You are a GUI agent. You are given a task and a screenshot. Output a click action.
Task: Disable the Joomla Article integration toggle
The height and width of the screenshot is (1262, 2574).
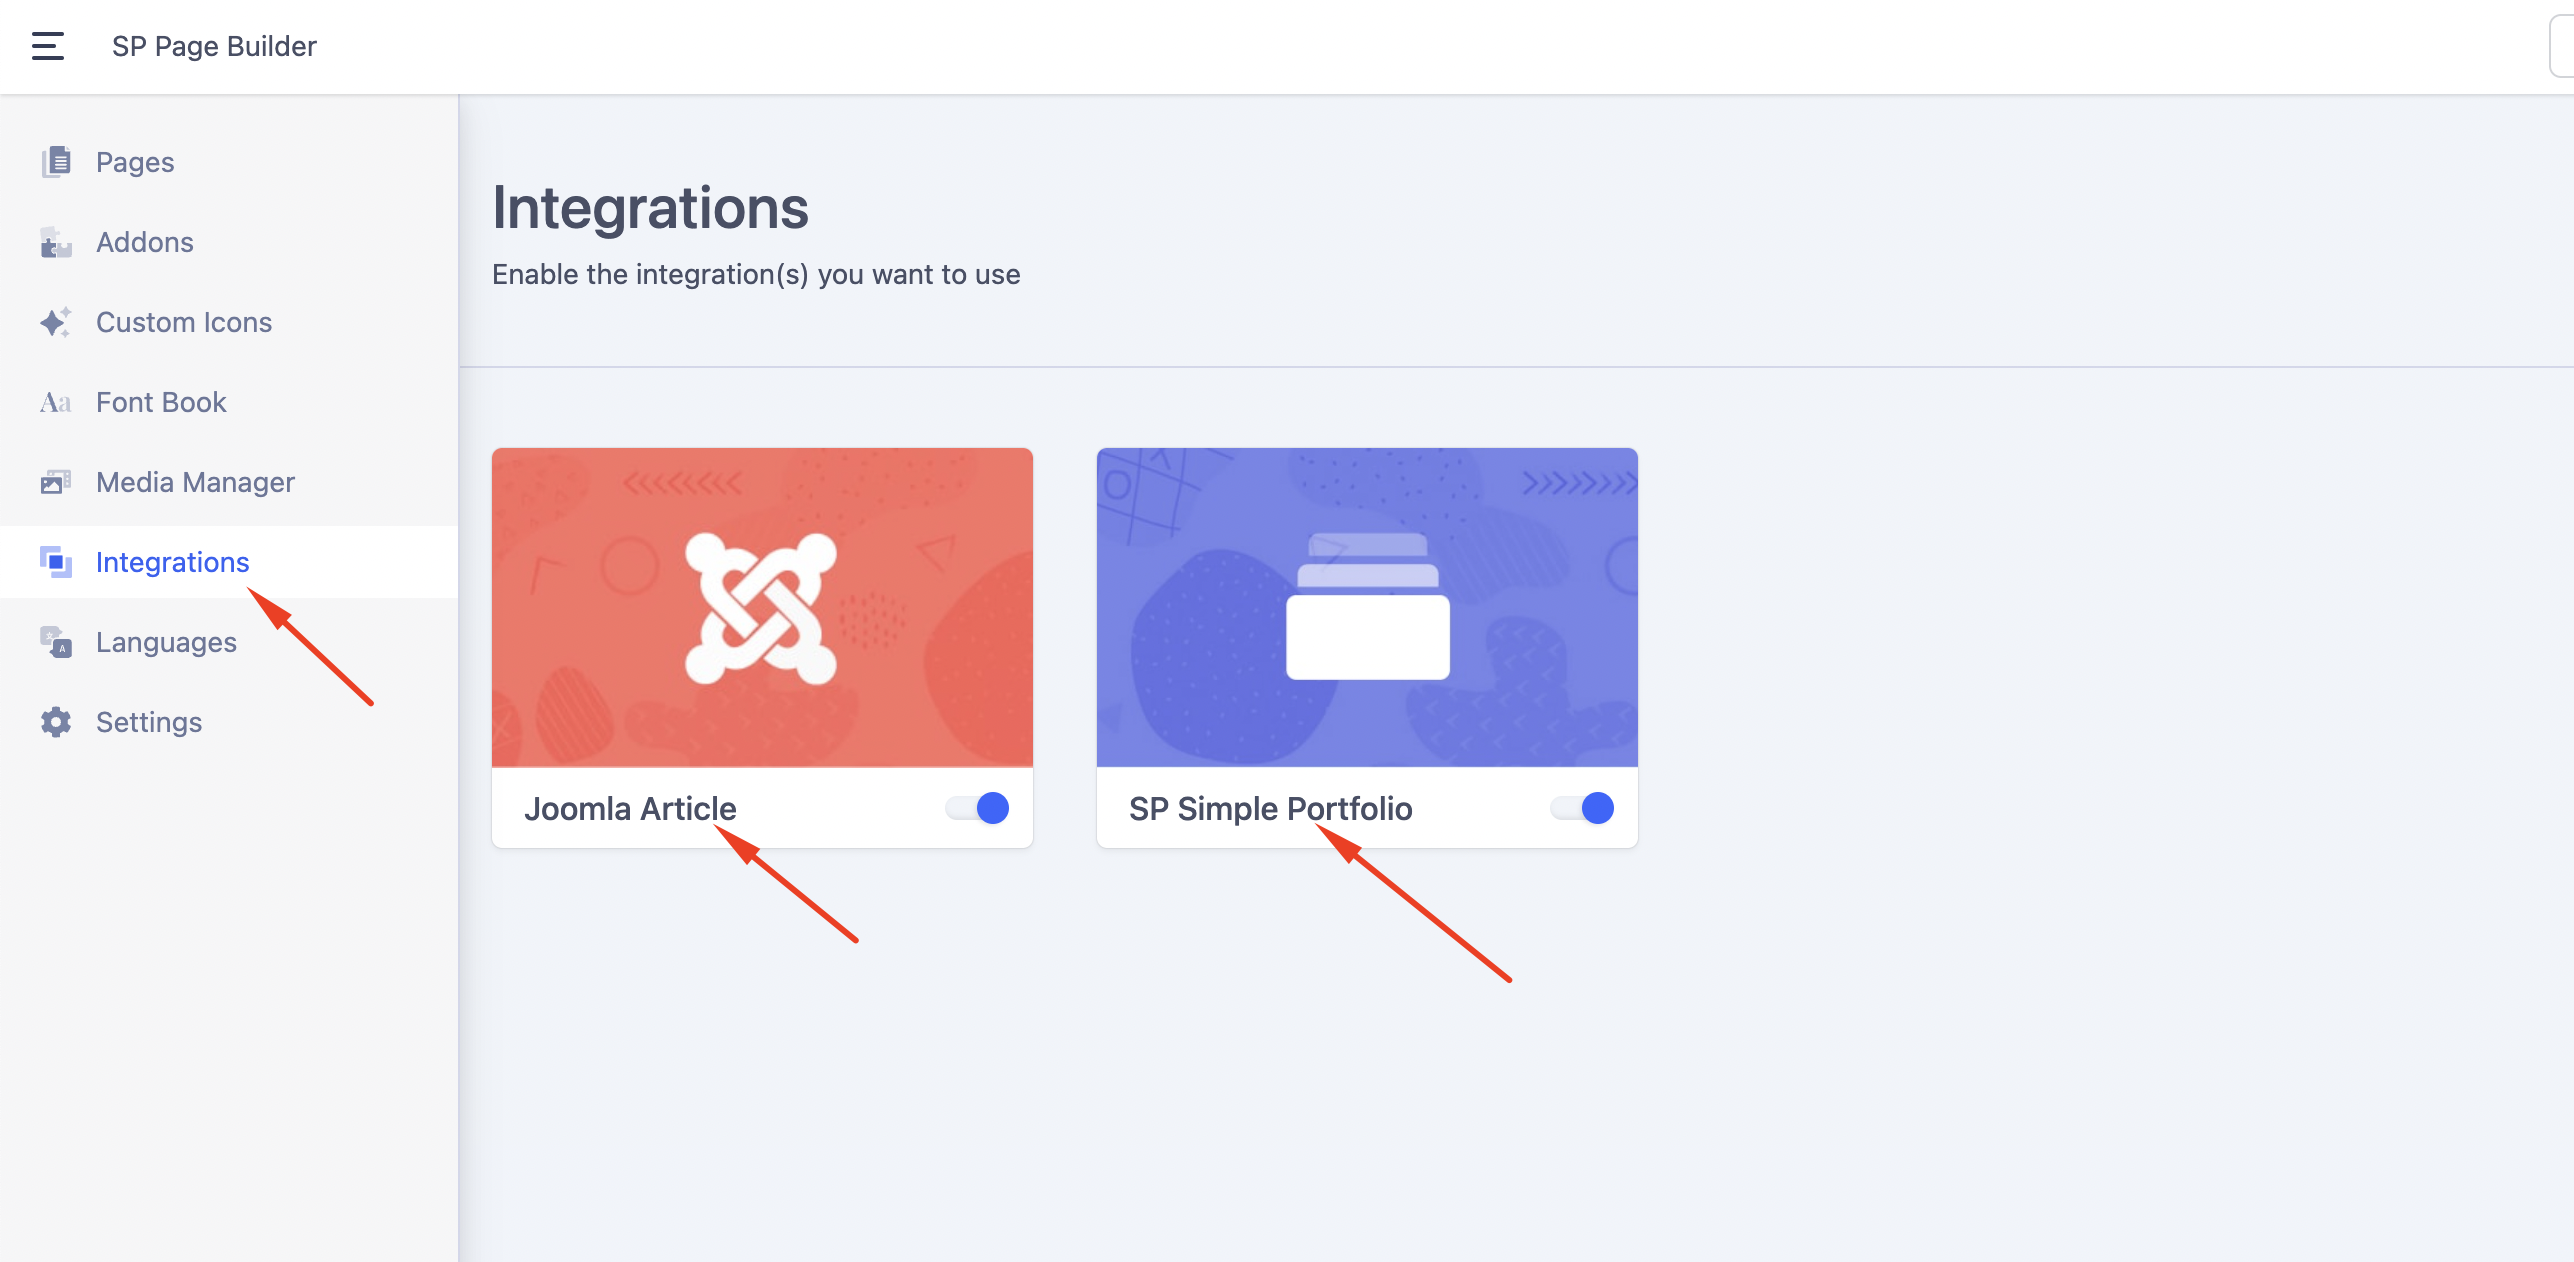(977, 808)
